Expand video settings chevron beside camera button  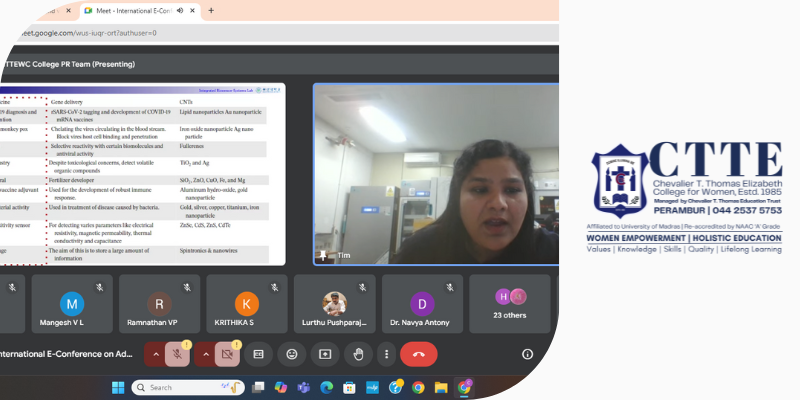tap(206, 355)
